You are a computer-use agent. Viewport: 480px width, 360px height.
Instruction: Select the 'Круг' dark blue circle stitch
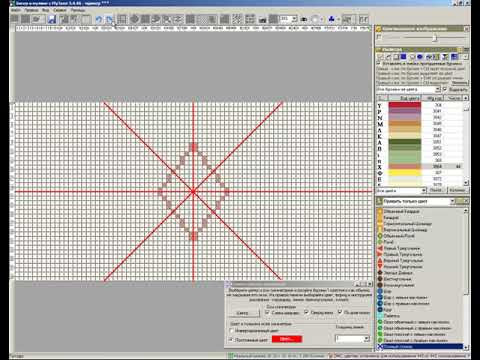[385, 310]
